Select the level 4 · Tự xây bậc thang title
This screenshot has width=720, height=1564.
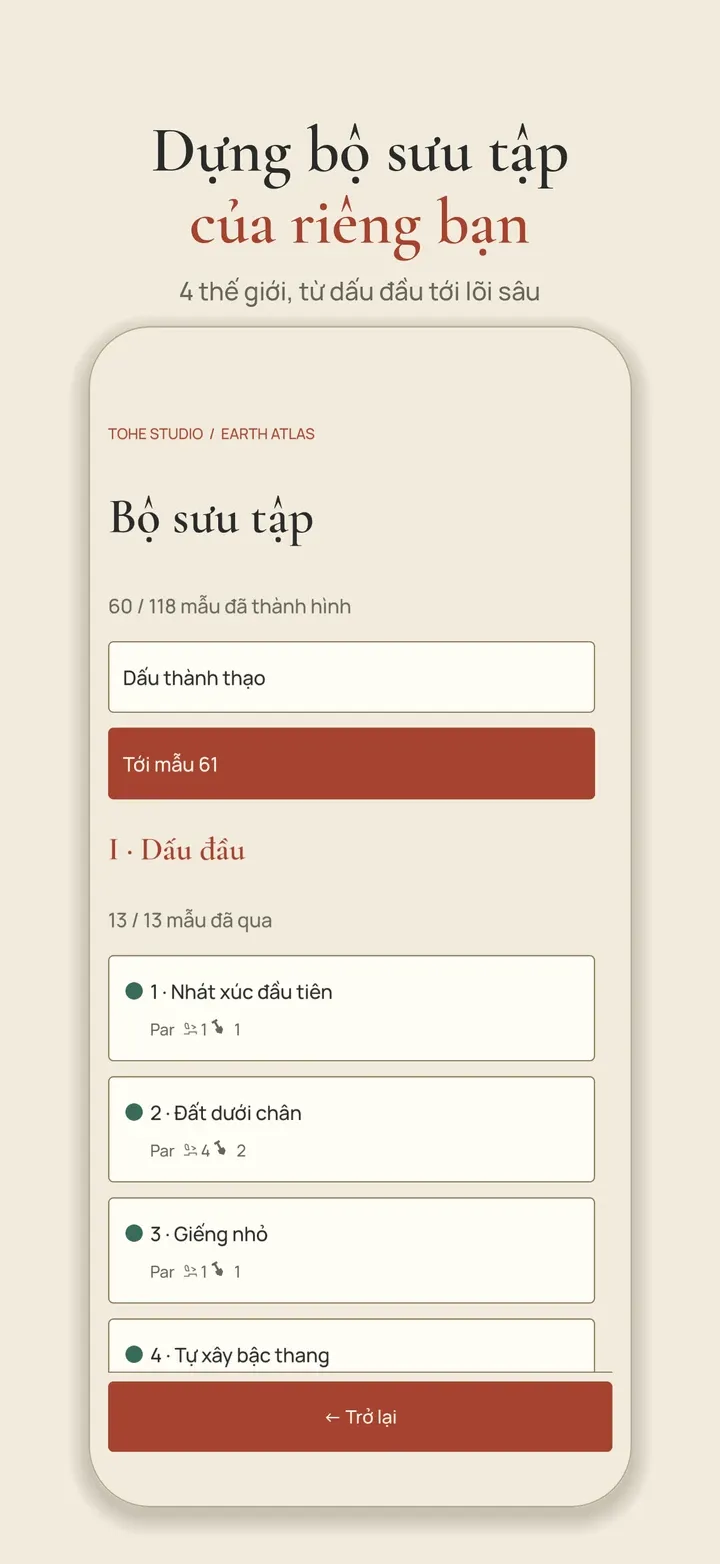[x=240, y=1355]
